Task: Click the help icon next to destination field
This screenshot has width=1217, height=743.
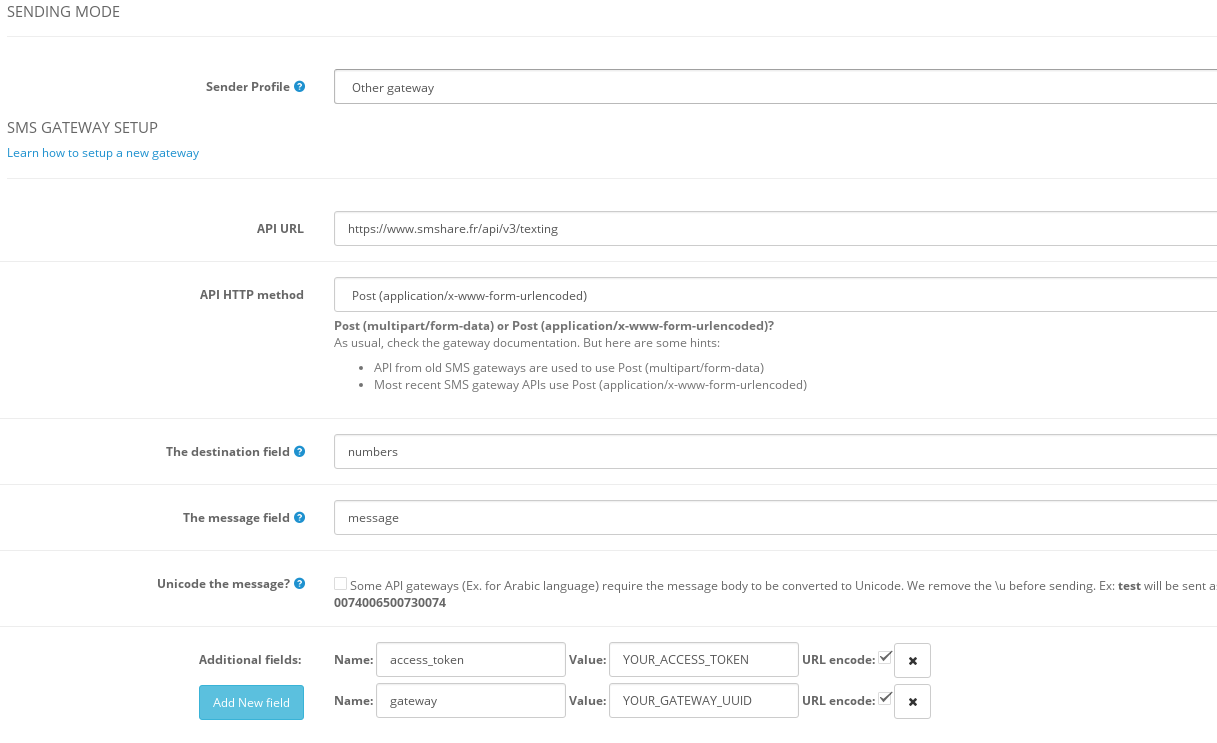Action: 300,452
